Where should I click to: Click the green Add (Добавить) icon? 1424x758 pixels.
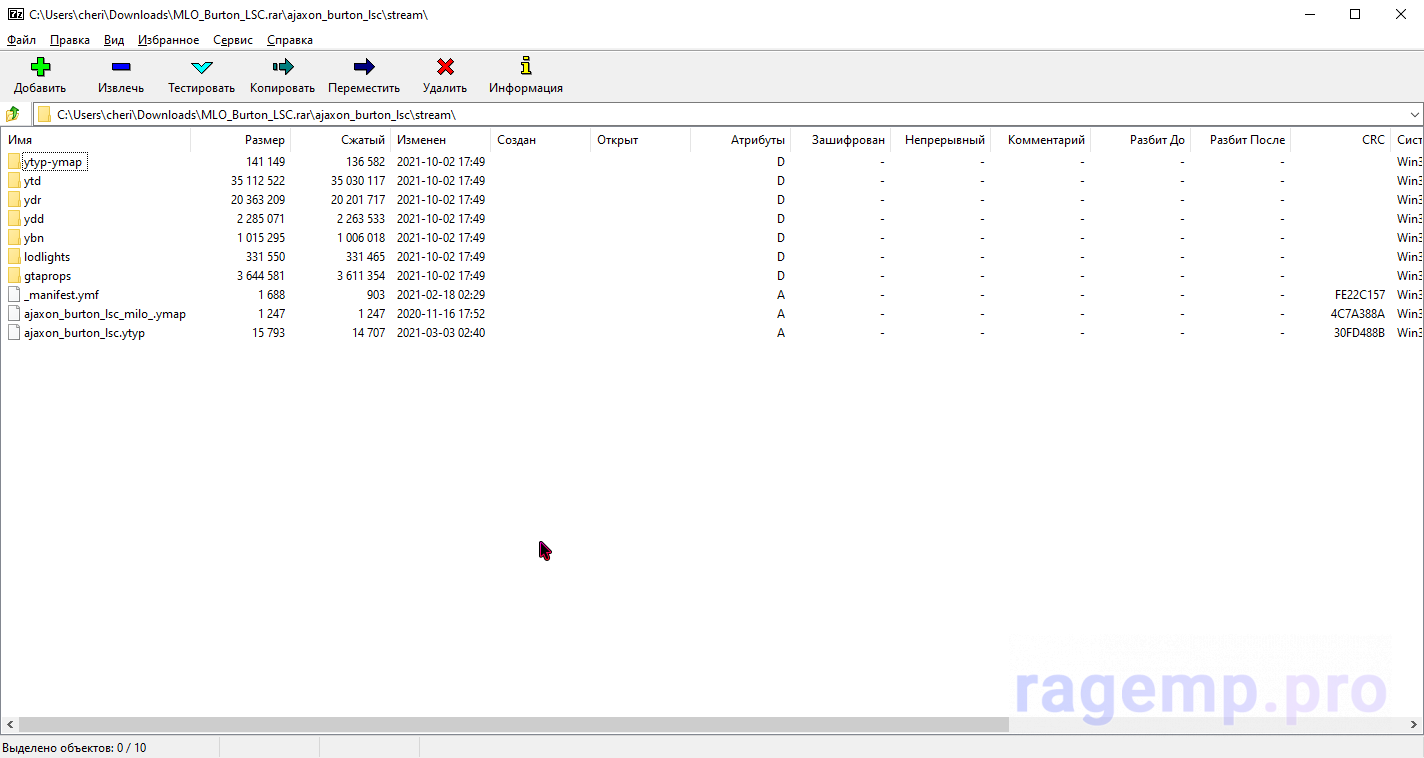tap(40, 67)
